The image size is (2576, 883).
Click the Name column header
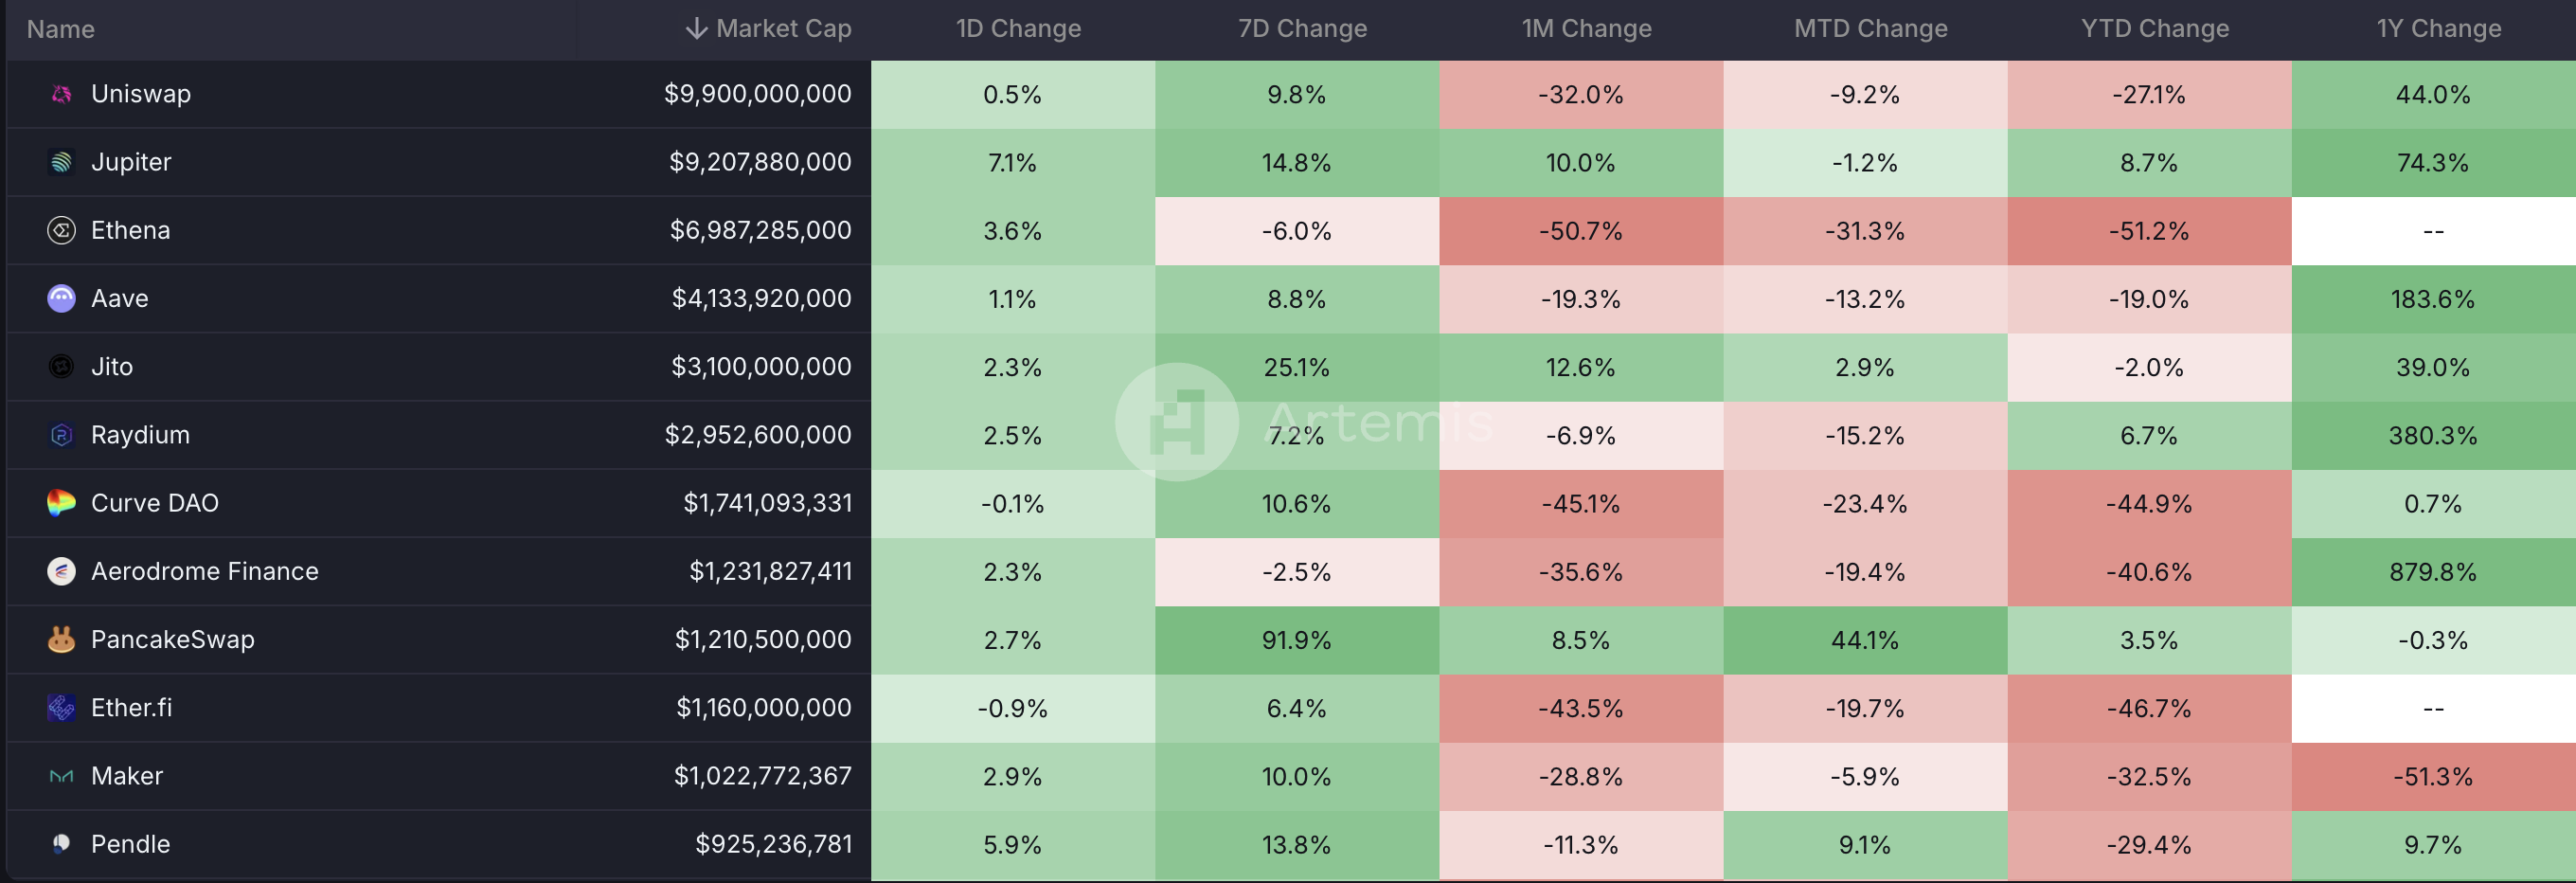(61, 30)
